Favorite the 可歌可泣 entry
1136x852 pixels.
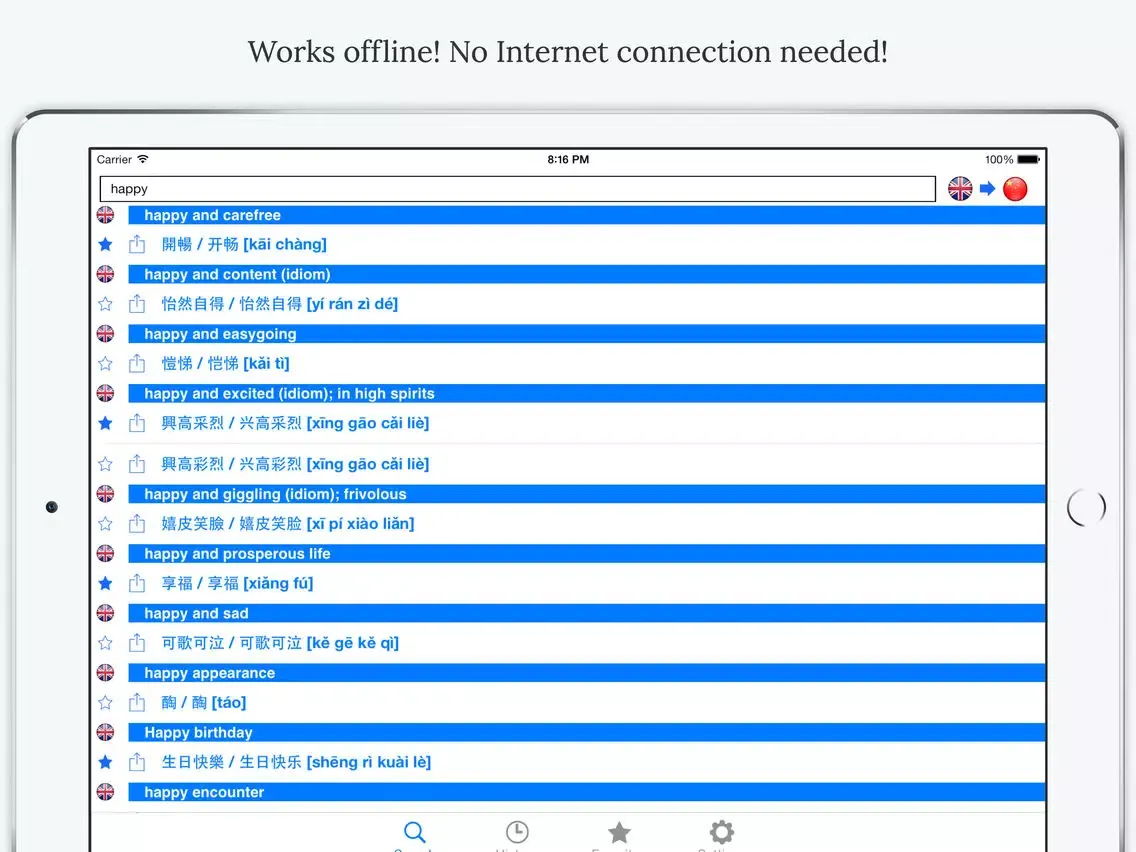[x=105, y=643]
